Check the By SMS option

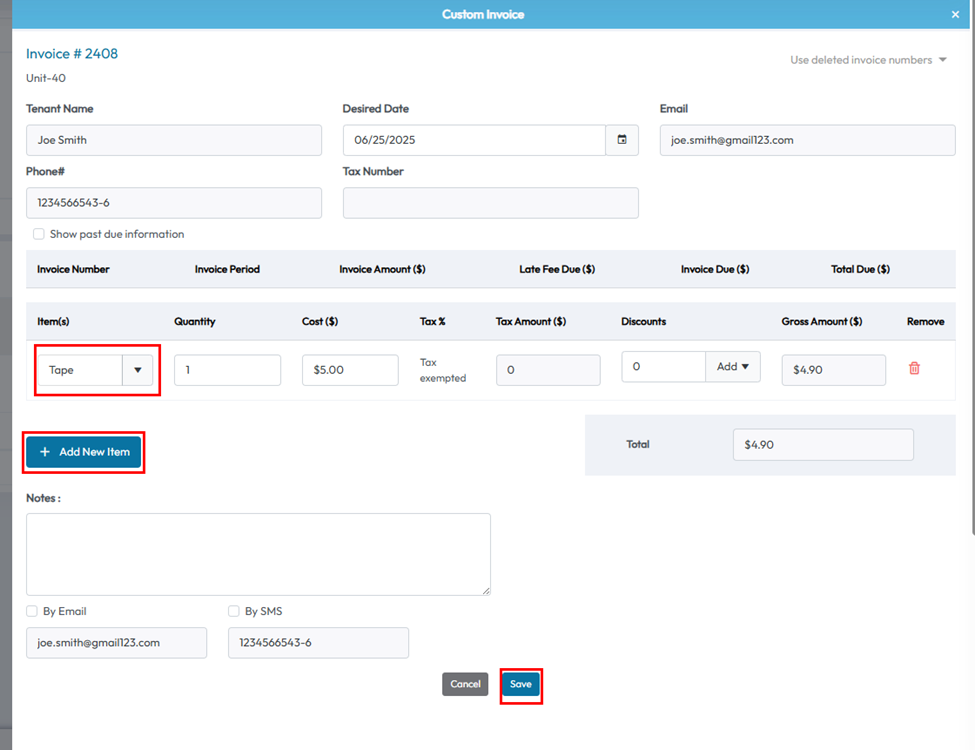(234, 611)
